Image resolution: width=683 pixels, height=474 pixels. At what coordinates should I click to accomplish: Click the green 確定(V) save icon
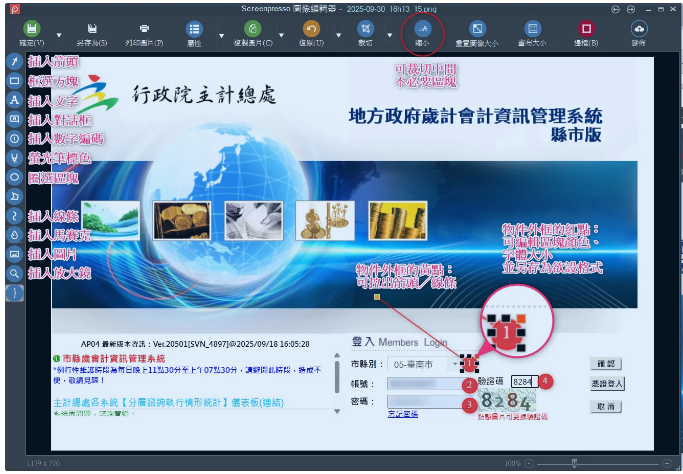tap(31, 29)
